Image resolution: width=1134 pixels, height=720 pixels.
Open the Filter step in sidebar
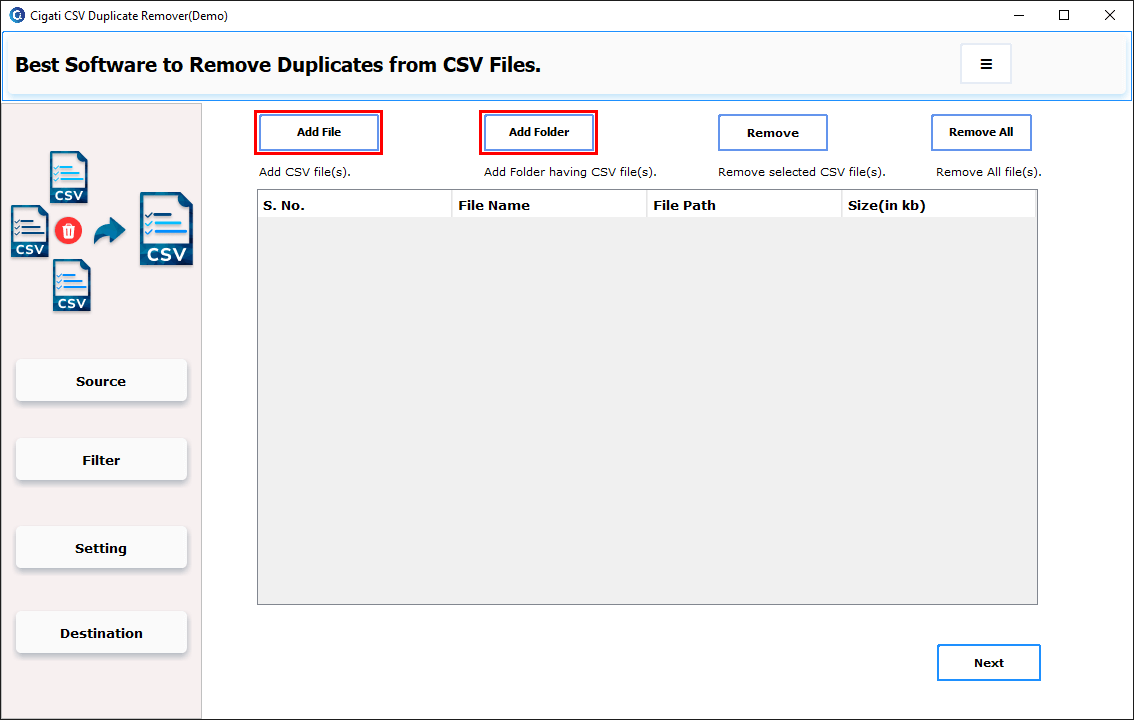coord(101,460)
